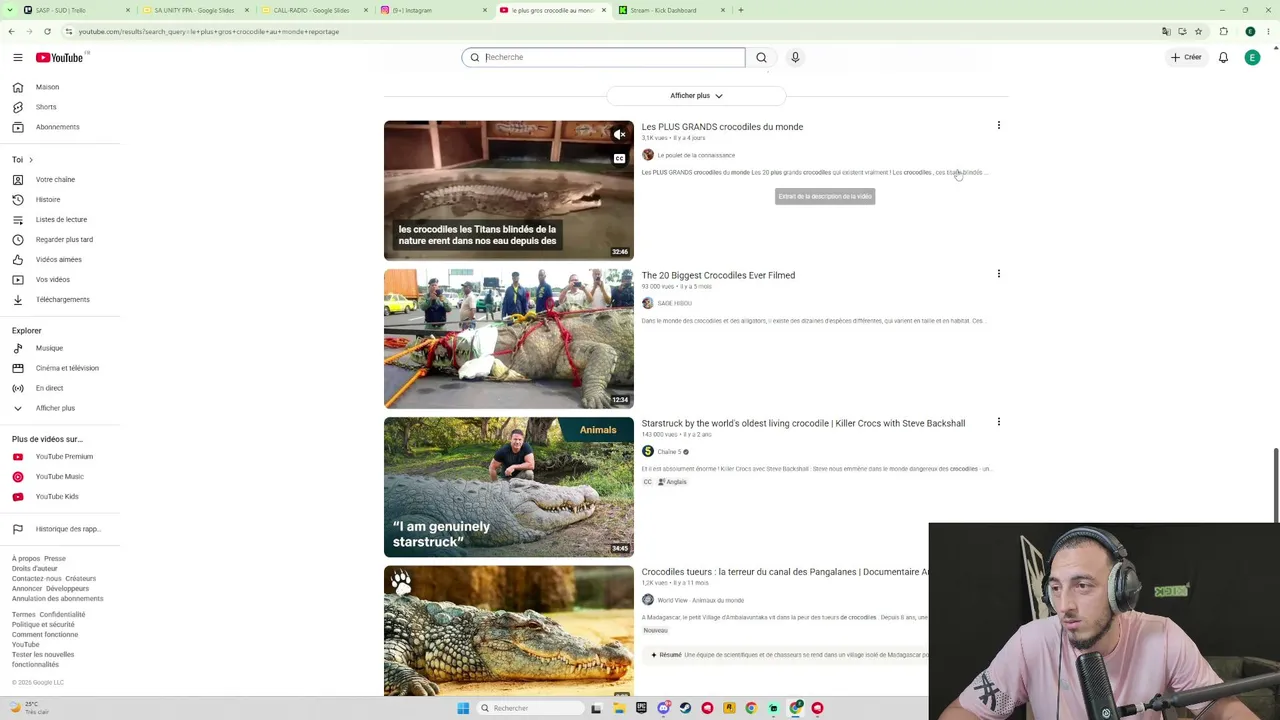Go to the YouTube home logo
This screenshot has width=1280, height=720.
[62, 58]
